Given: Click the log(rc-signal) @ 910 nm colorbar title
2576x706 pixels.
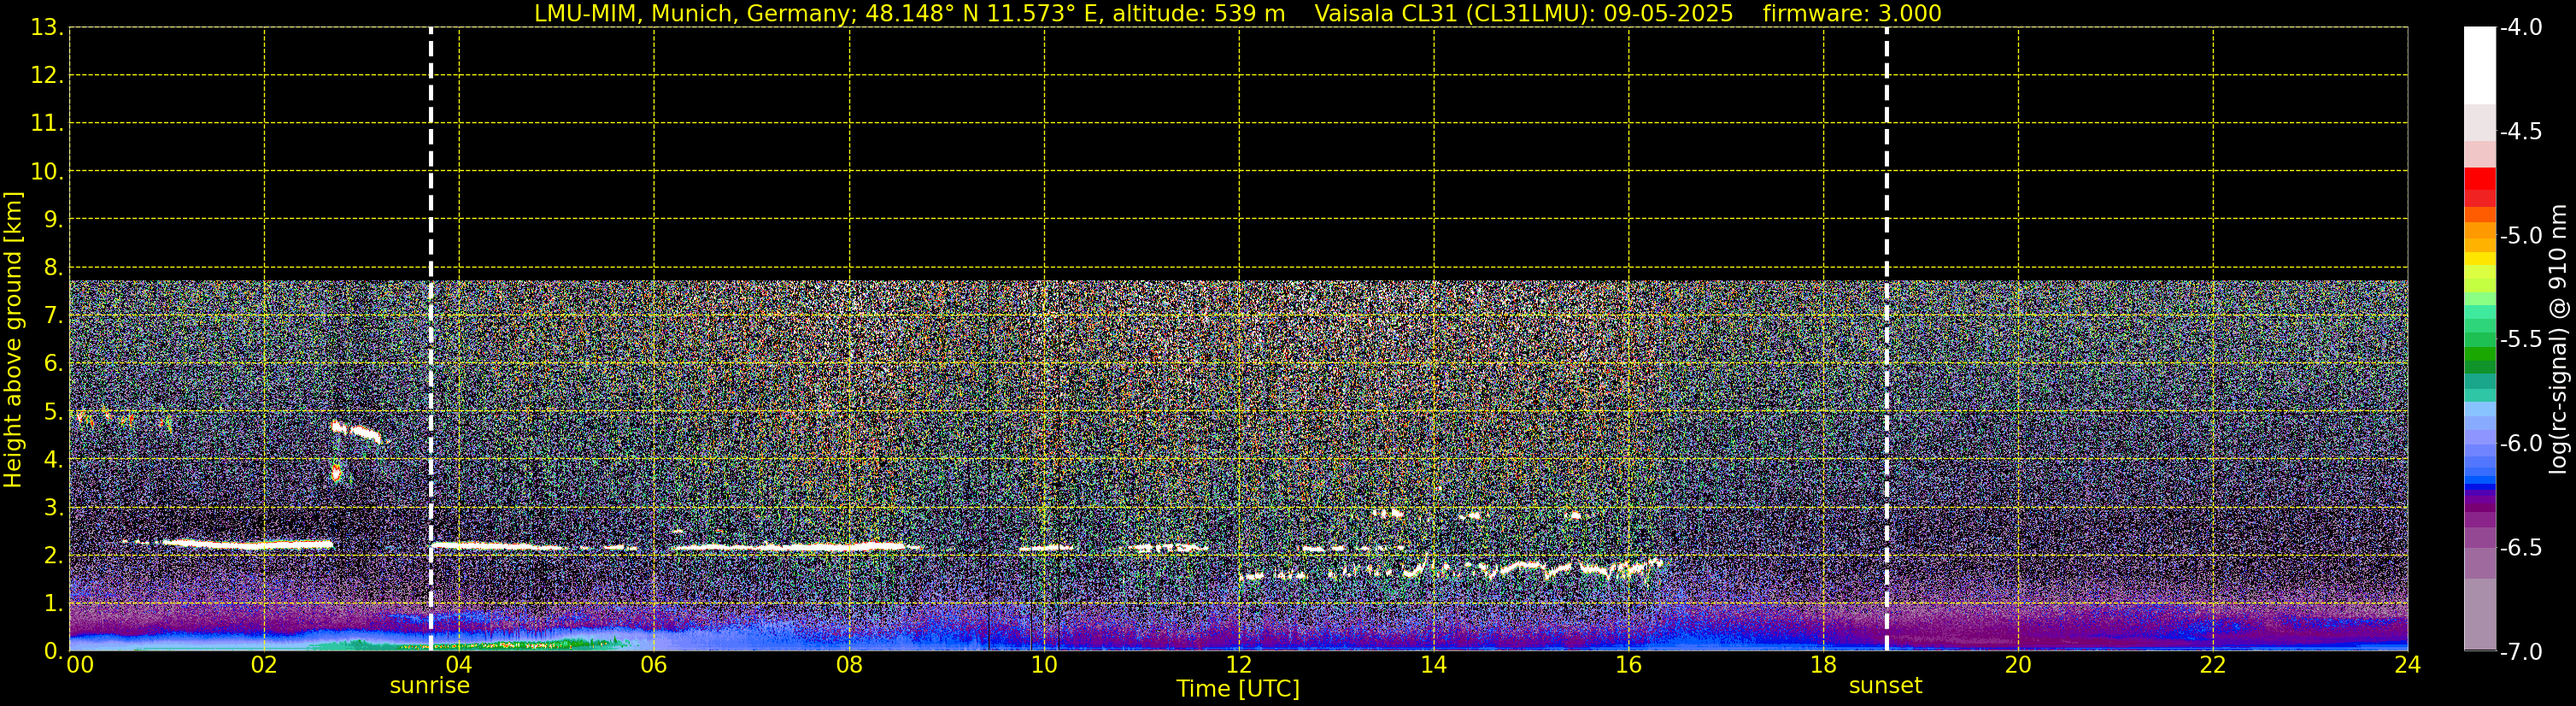Looking at the screenshot, I should coord(2559,340).
